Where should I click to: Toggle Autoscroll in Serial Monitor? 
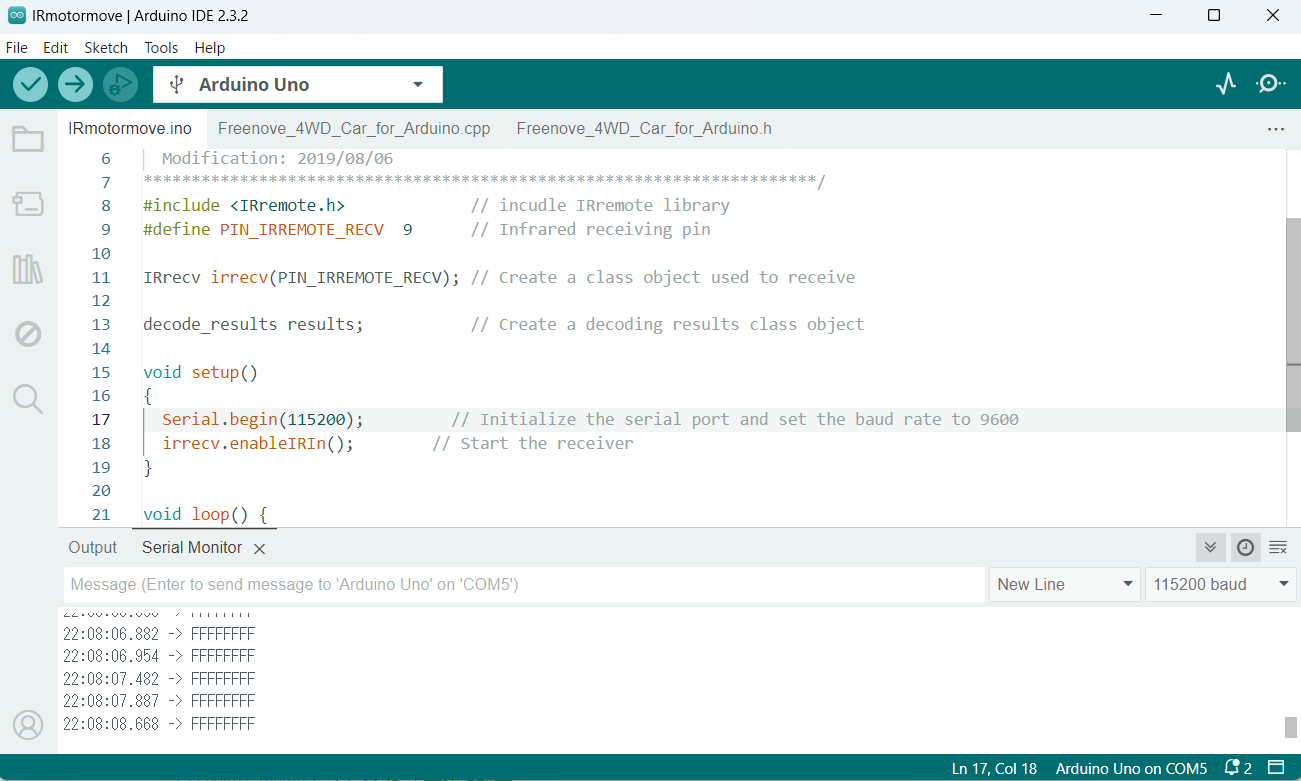pos(1210,547)
